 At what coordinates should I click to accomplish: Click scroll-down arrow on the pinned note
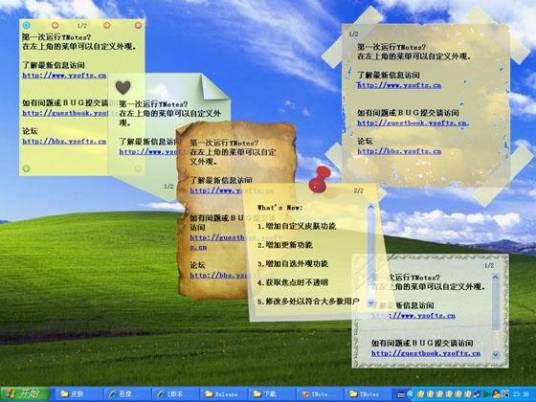tap(371, 302)
